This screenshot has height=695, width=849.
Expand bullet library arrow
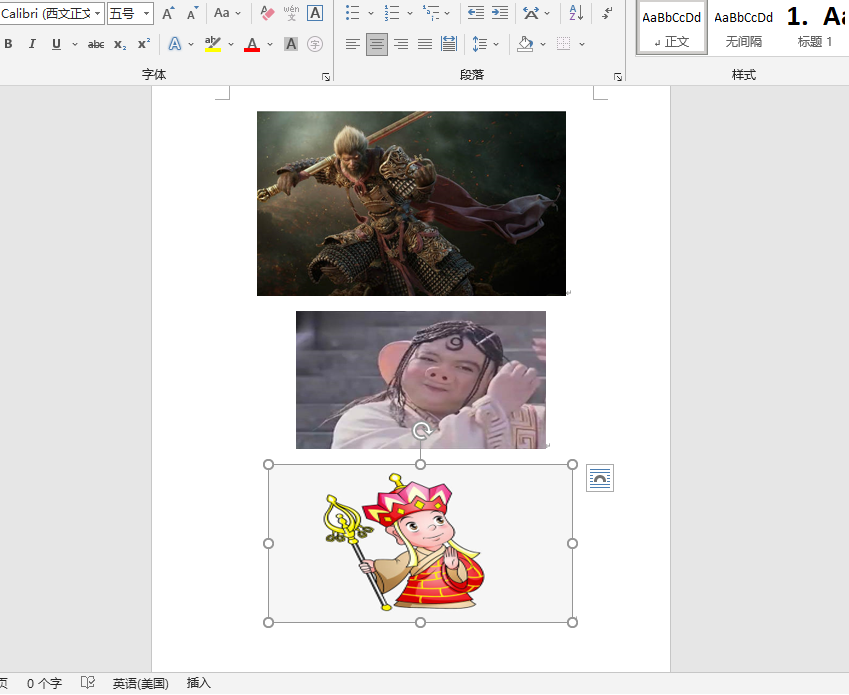371,13
